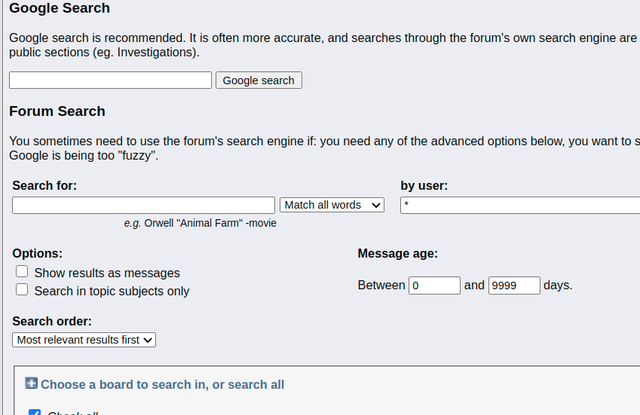Expand board list via plus icon
Image resolution: width=640 pixels, height=415 pixels.
tap(31, 383)
